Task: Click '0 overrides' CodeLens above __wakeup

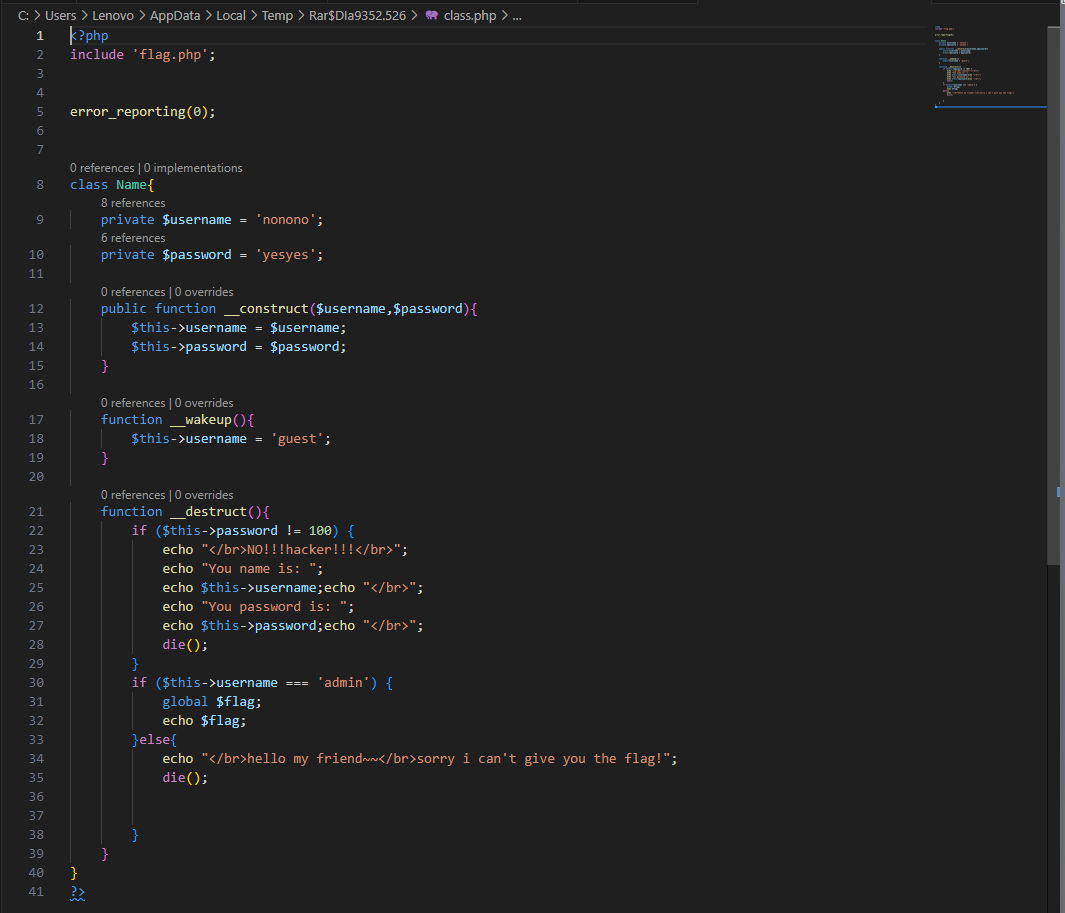Action: point(204,403)
